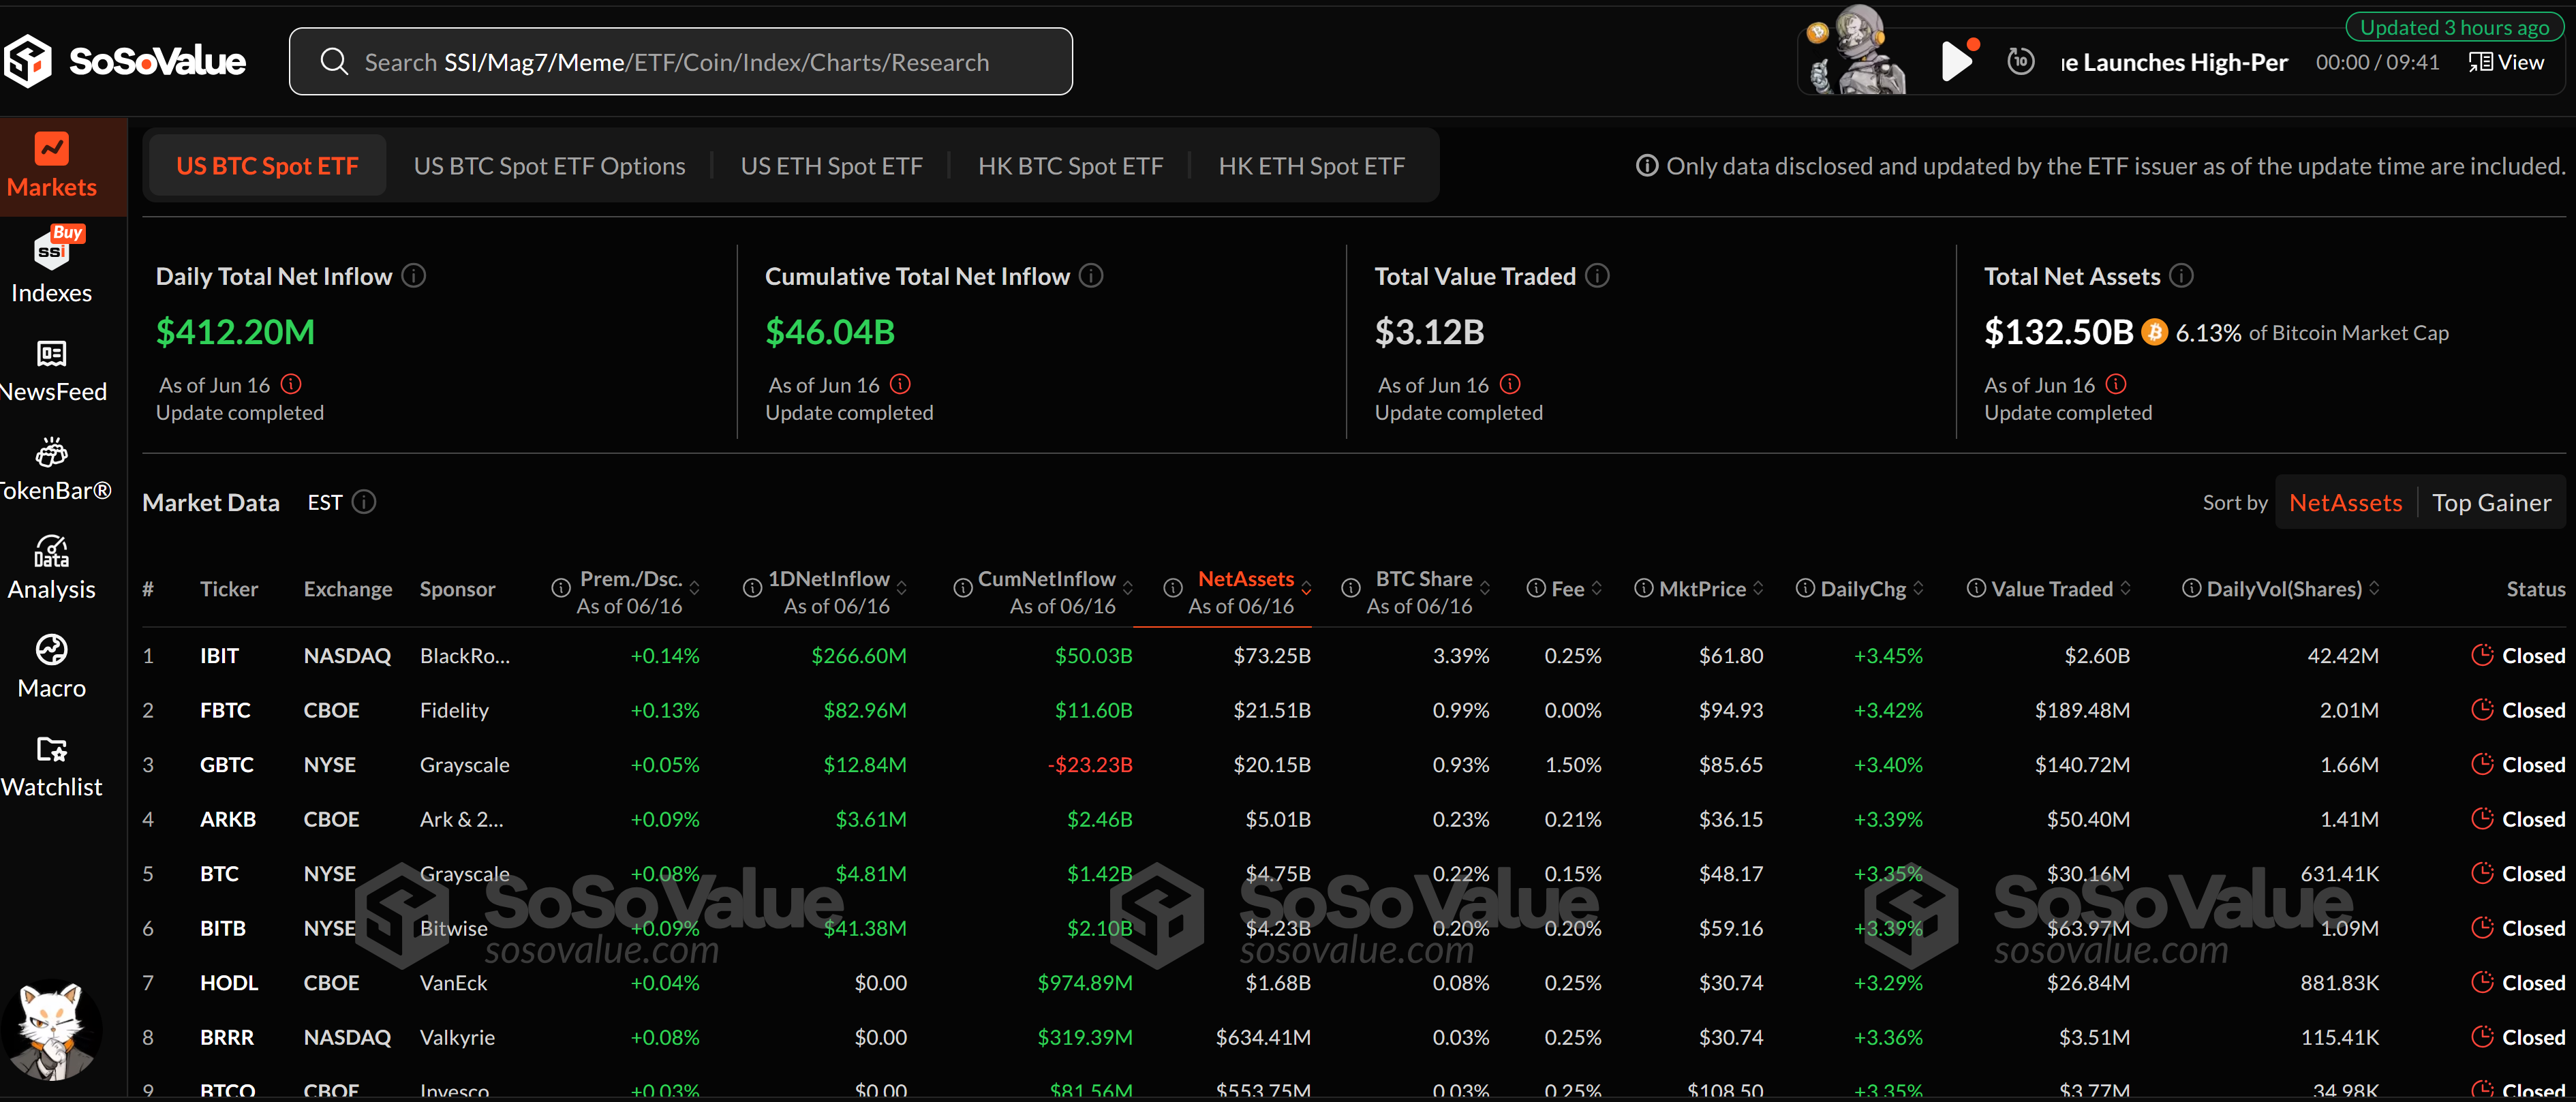This screenshot has height=1102, width=2576.
Task: Switch to HK BTC Spot ETF tab
Action: (1070, 166)
